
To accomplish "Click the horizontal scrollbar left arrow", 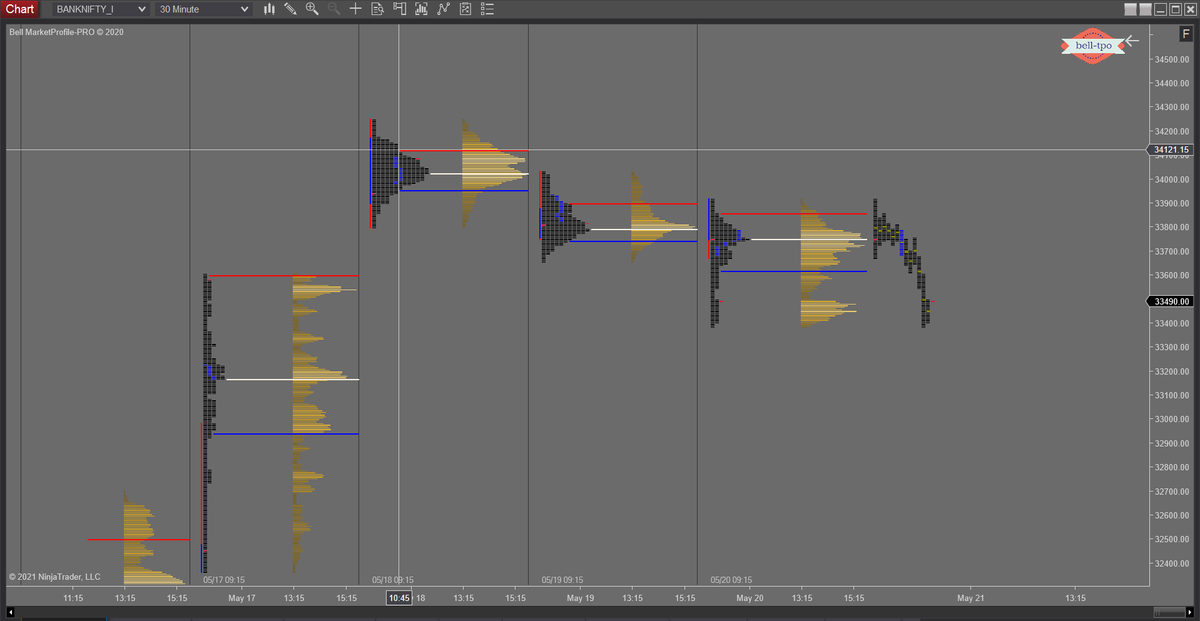I will tap(11, 612).
